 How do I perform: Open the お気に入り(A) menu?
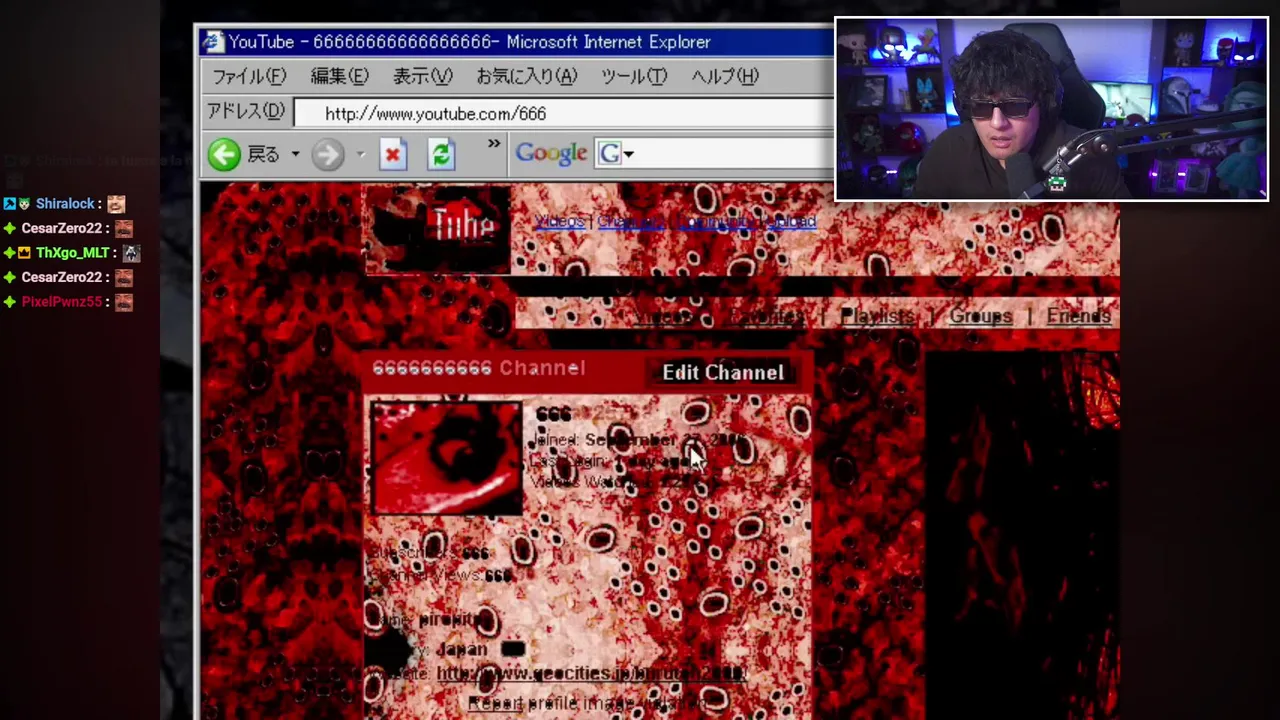point(526,76)
